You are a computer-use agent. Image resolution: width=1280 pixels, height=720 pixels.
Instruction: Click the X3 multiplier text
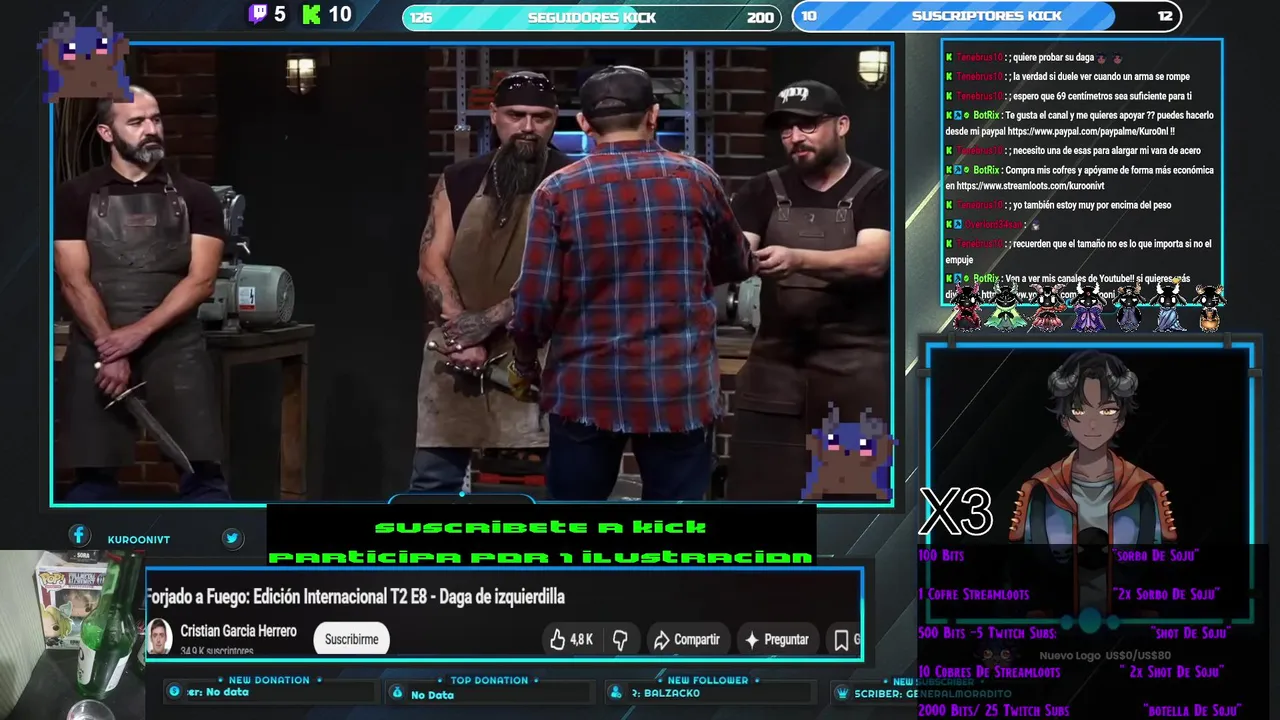[x=956, y=512]
